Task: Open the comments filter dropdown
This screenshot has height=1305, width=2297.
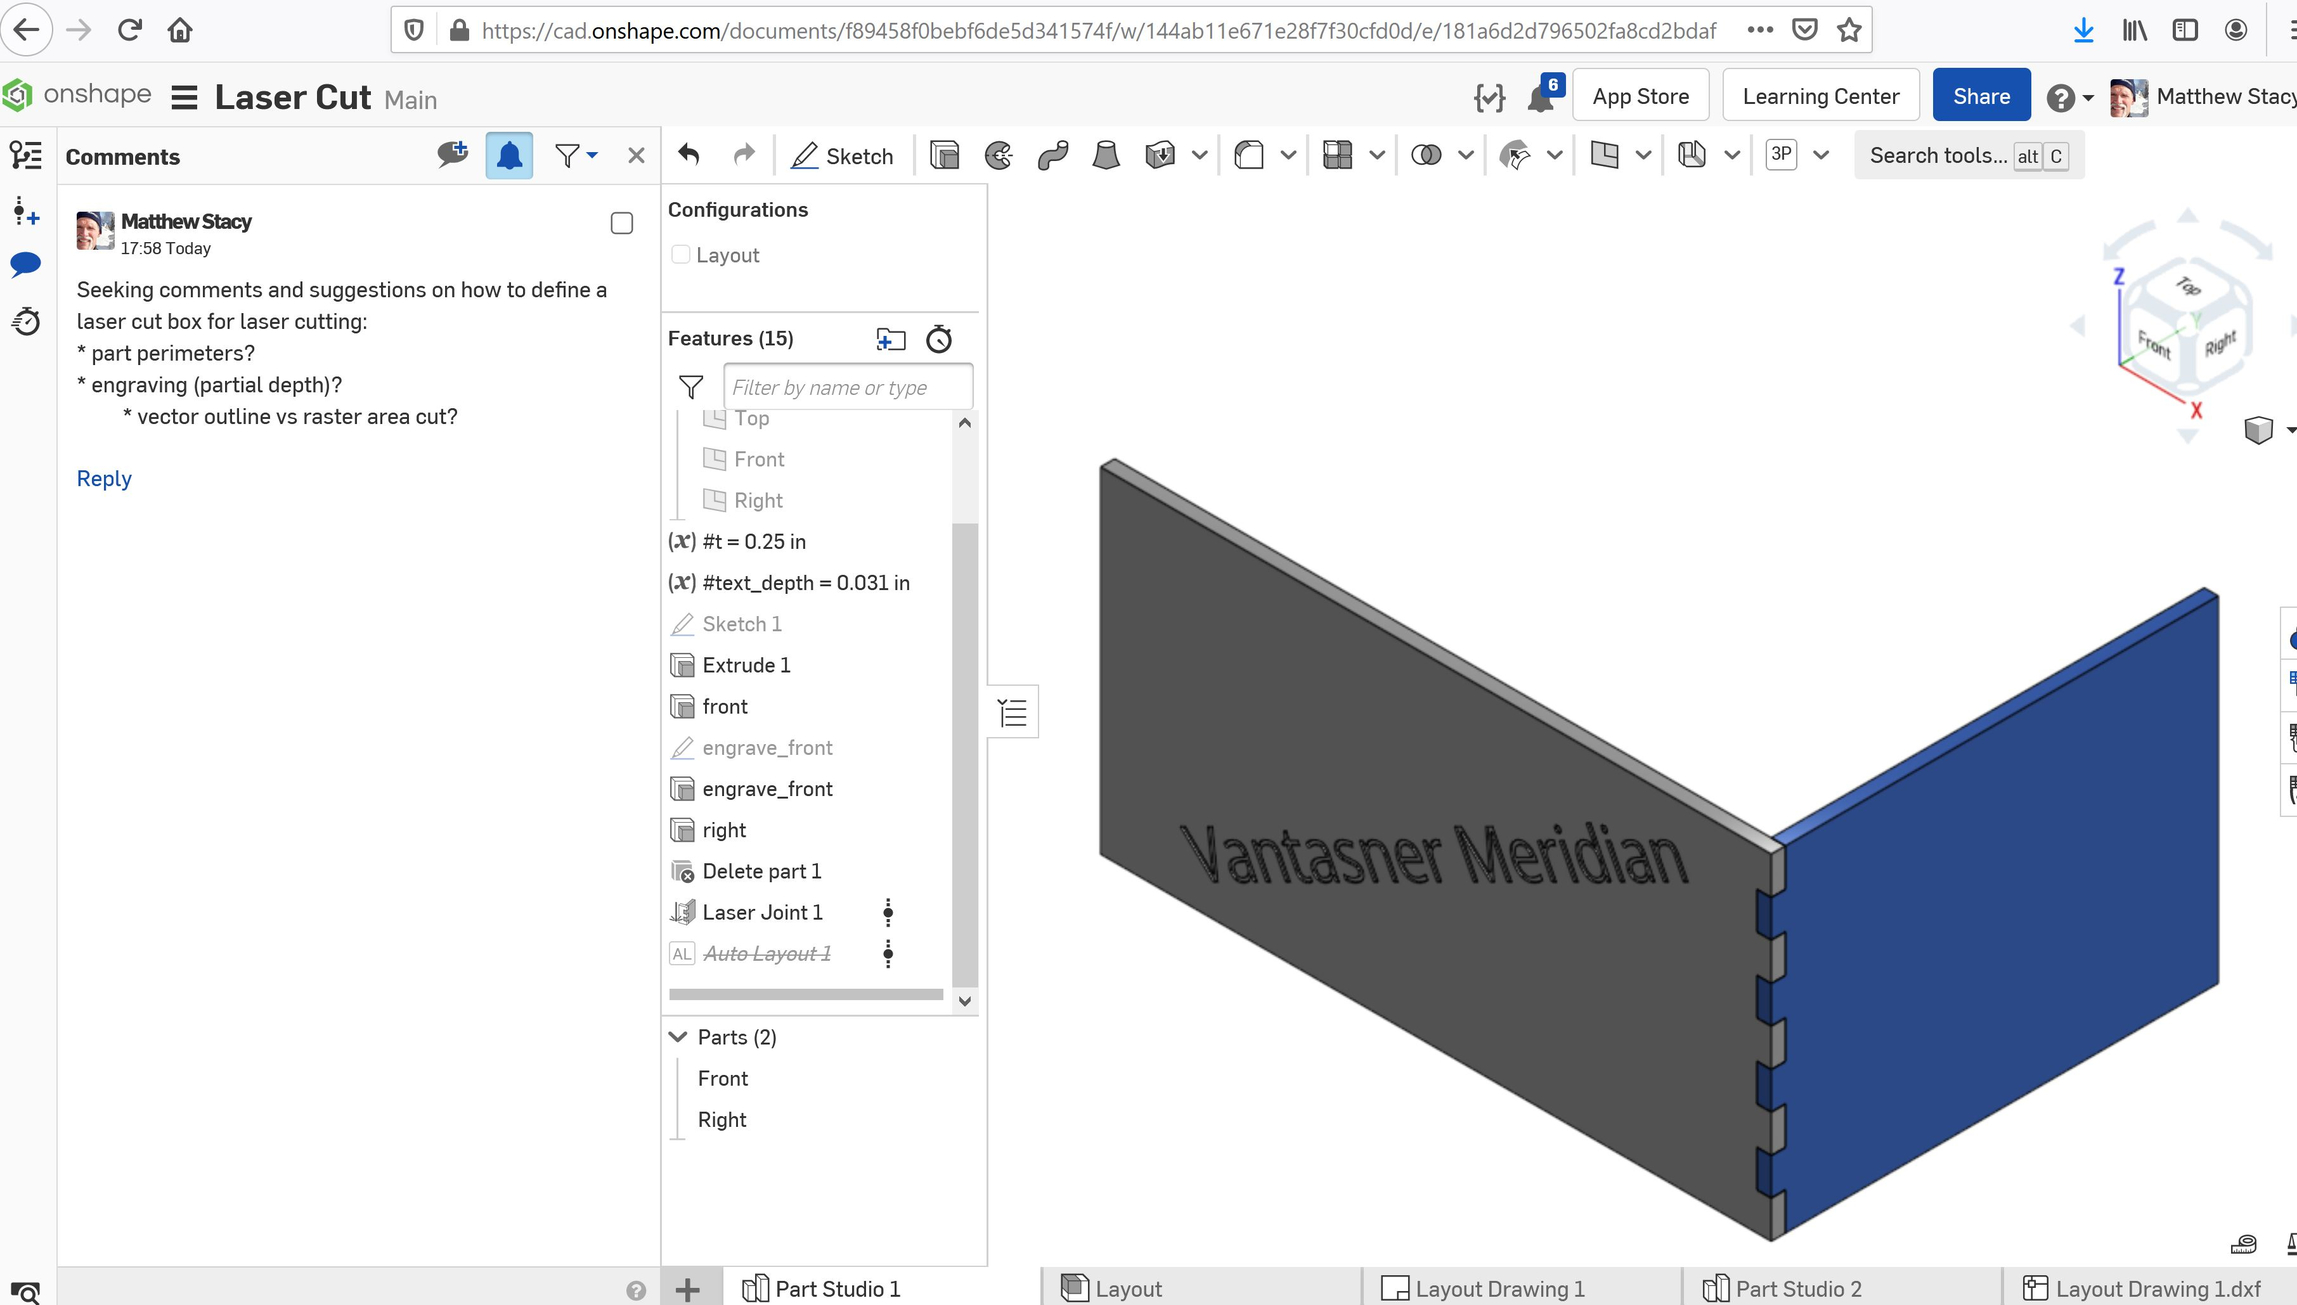Action: 576,156
